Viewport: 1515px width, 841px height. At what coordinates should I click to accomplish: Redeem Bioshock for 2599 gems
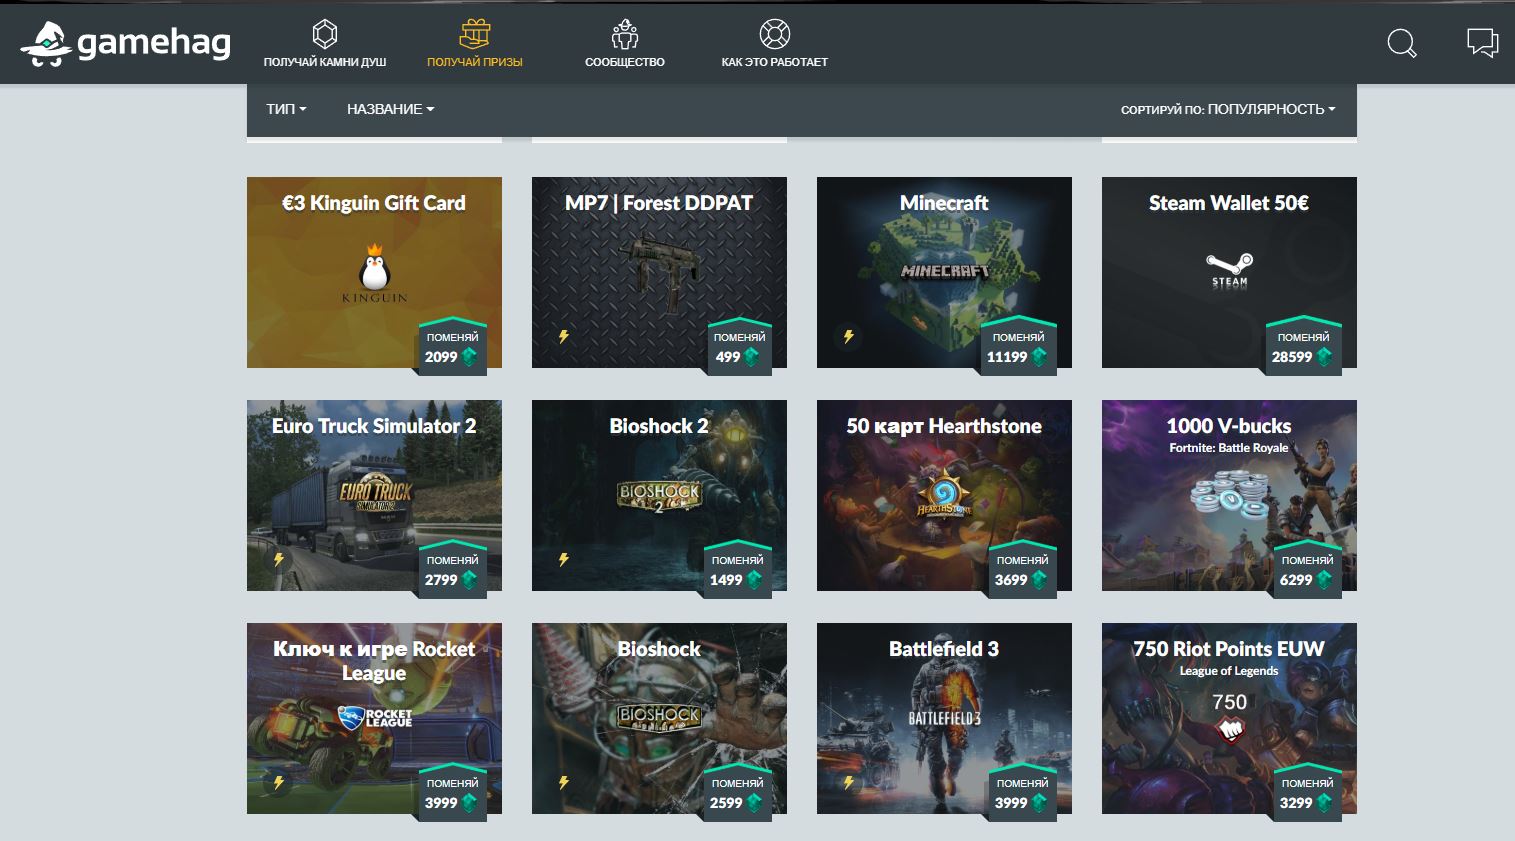click(737, 792)
